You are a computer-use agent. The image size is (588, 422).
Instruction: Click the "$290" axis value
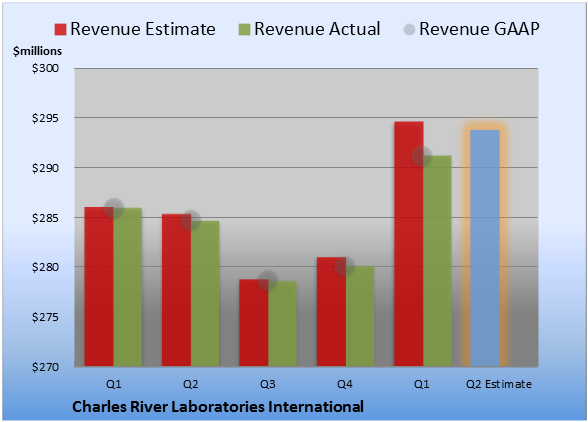[45, 168]
